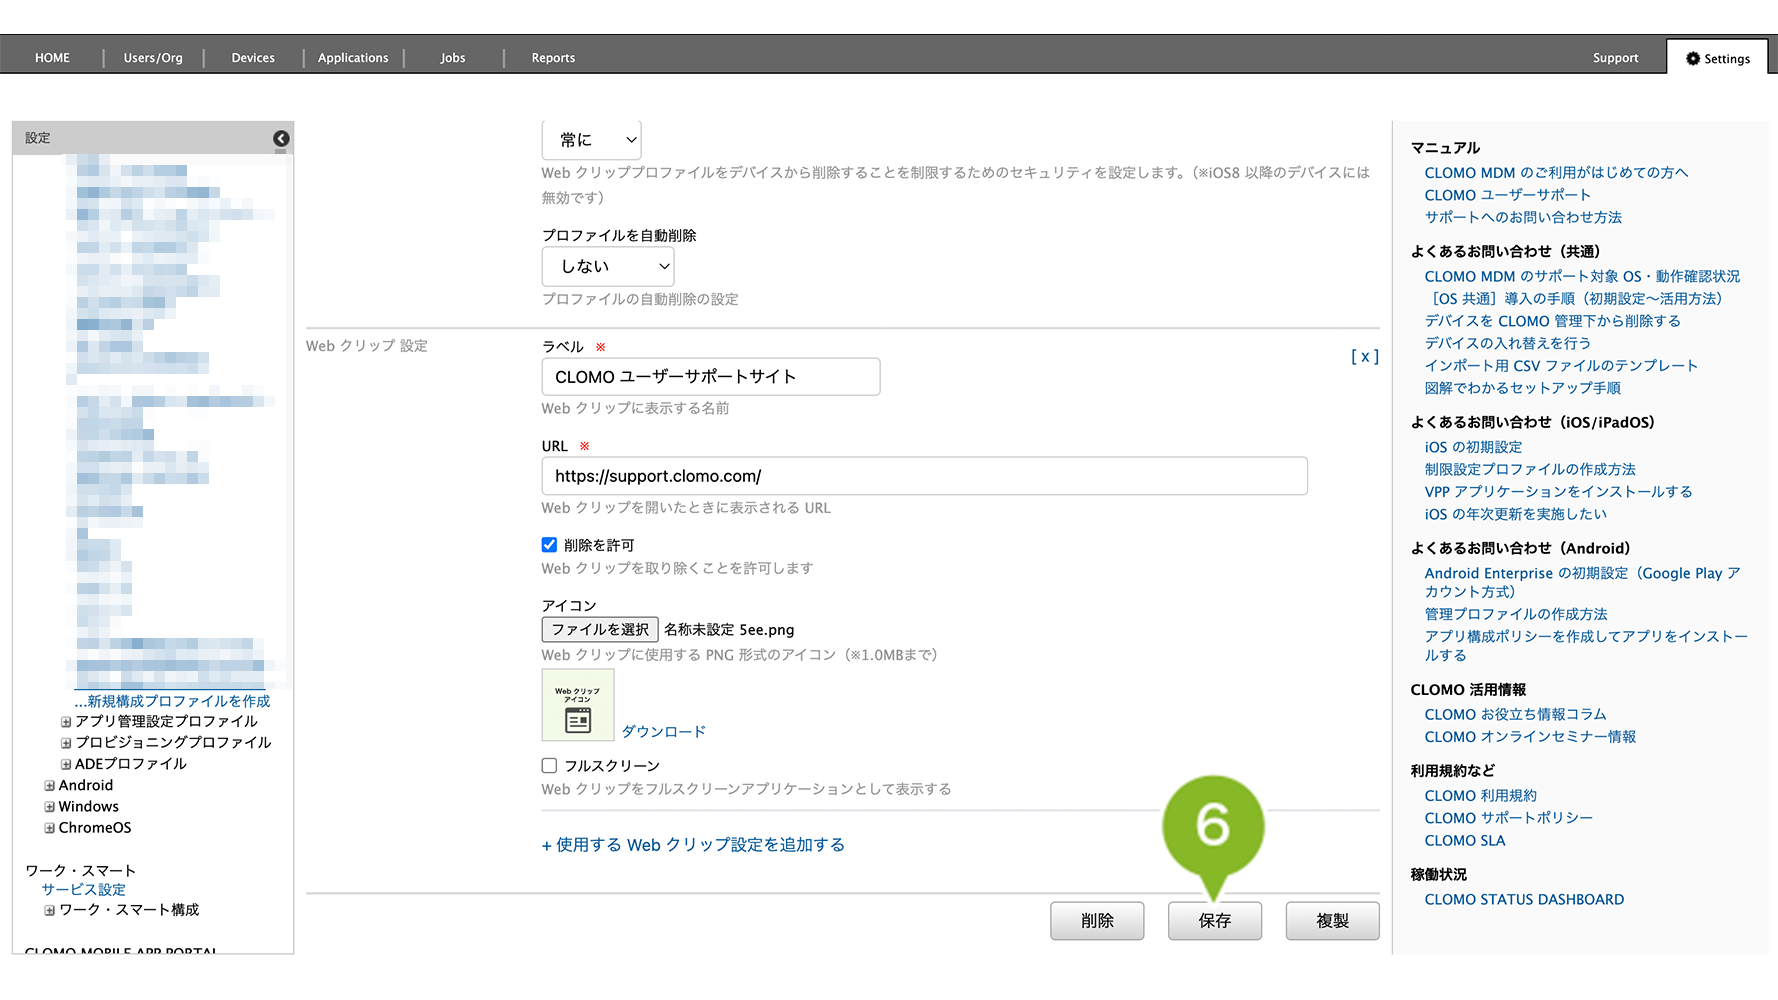Expand the ChromeOS tree node
Viewport: 1778px width, 1000px height.
49,828
